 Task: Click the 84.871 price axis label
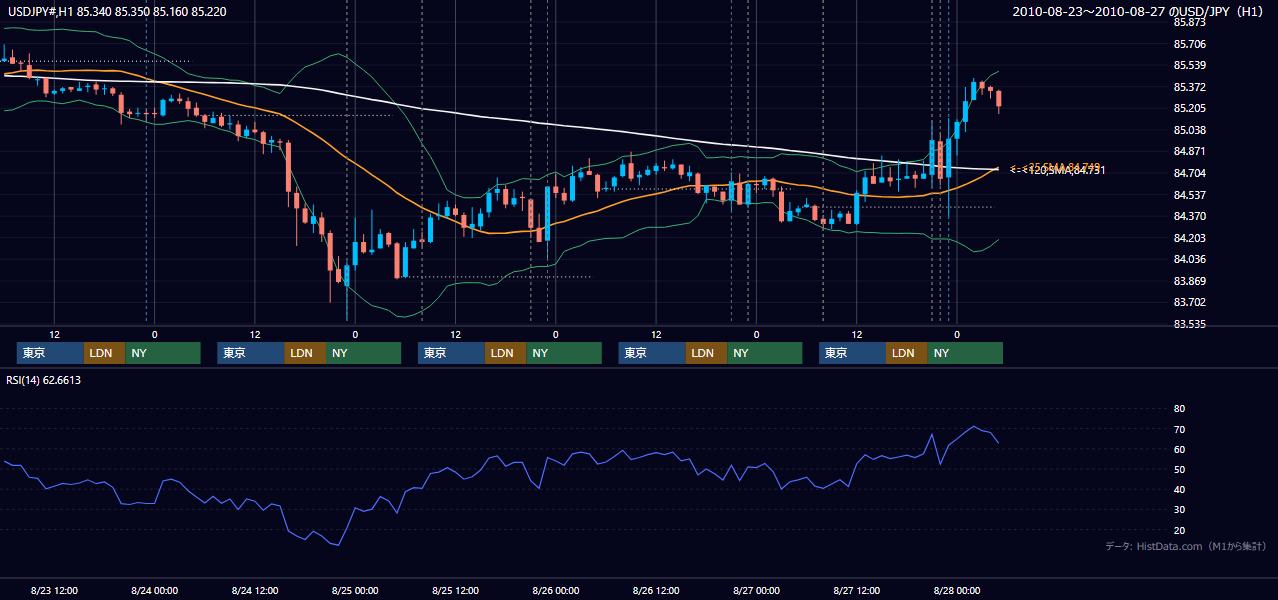pyautogui.click(x=1189, y=151)
